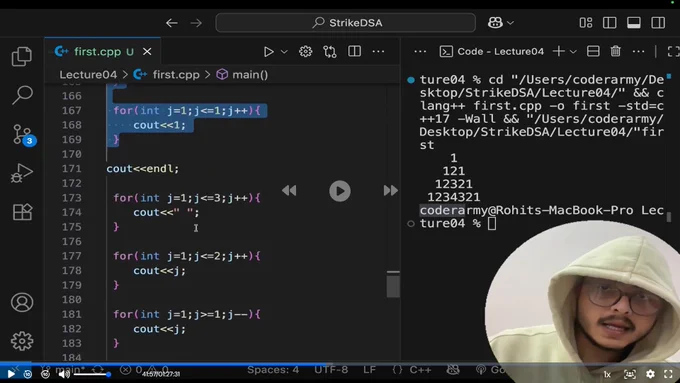Toggle the secondary side bar

click(x=658, y=23)
